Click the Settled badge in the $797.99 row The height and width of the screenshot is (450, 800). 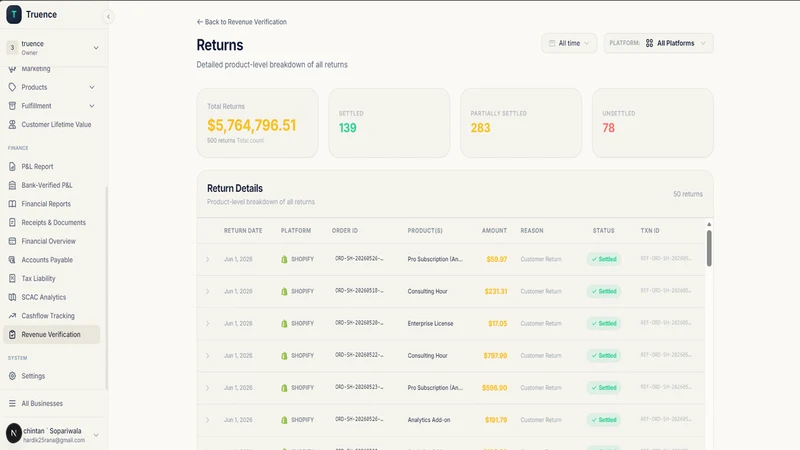coord(604,356)
